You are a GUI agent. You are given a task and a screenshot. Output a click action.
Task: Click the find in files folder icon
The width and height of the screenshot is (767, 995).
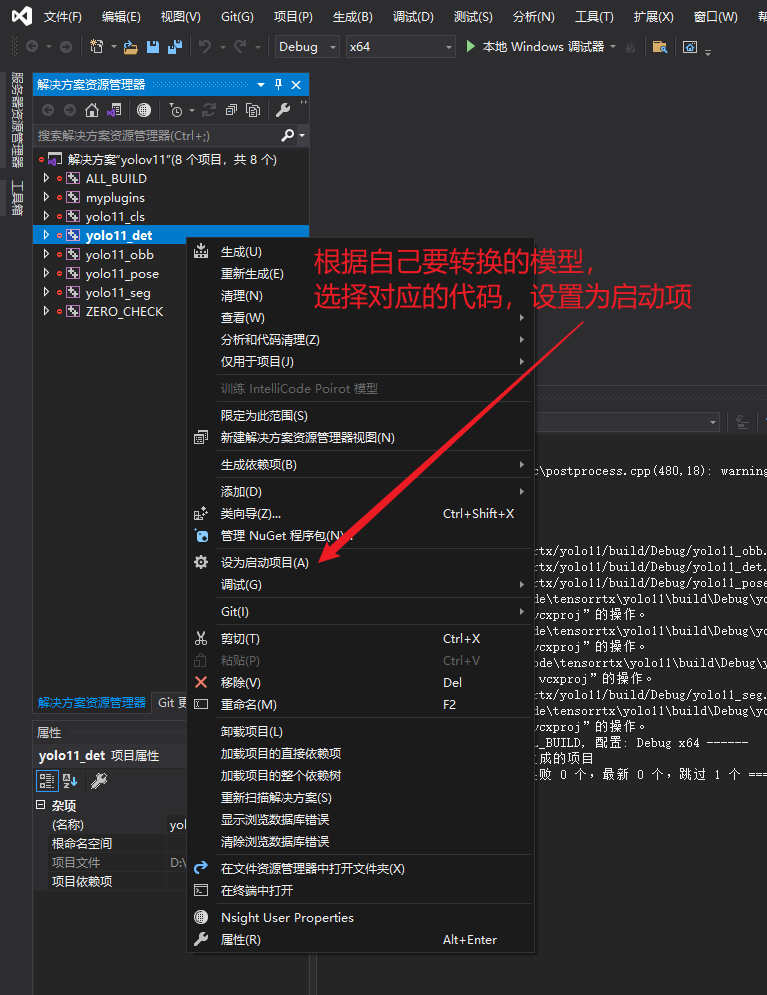pyautogui.click(x=660, y=47)
